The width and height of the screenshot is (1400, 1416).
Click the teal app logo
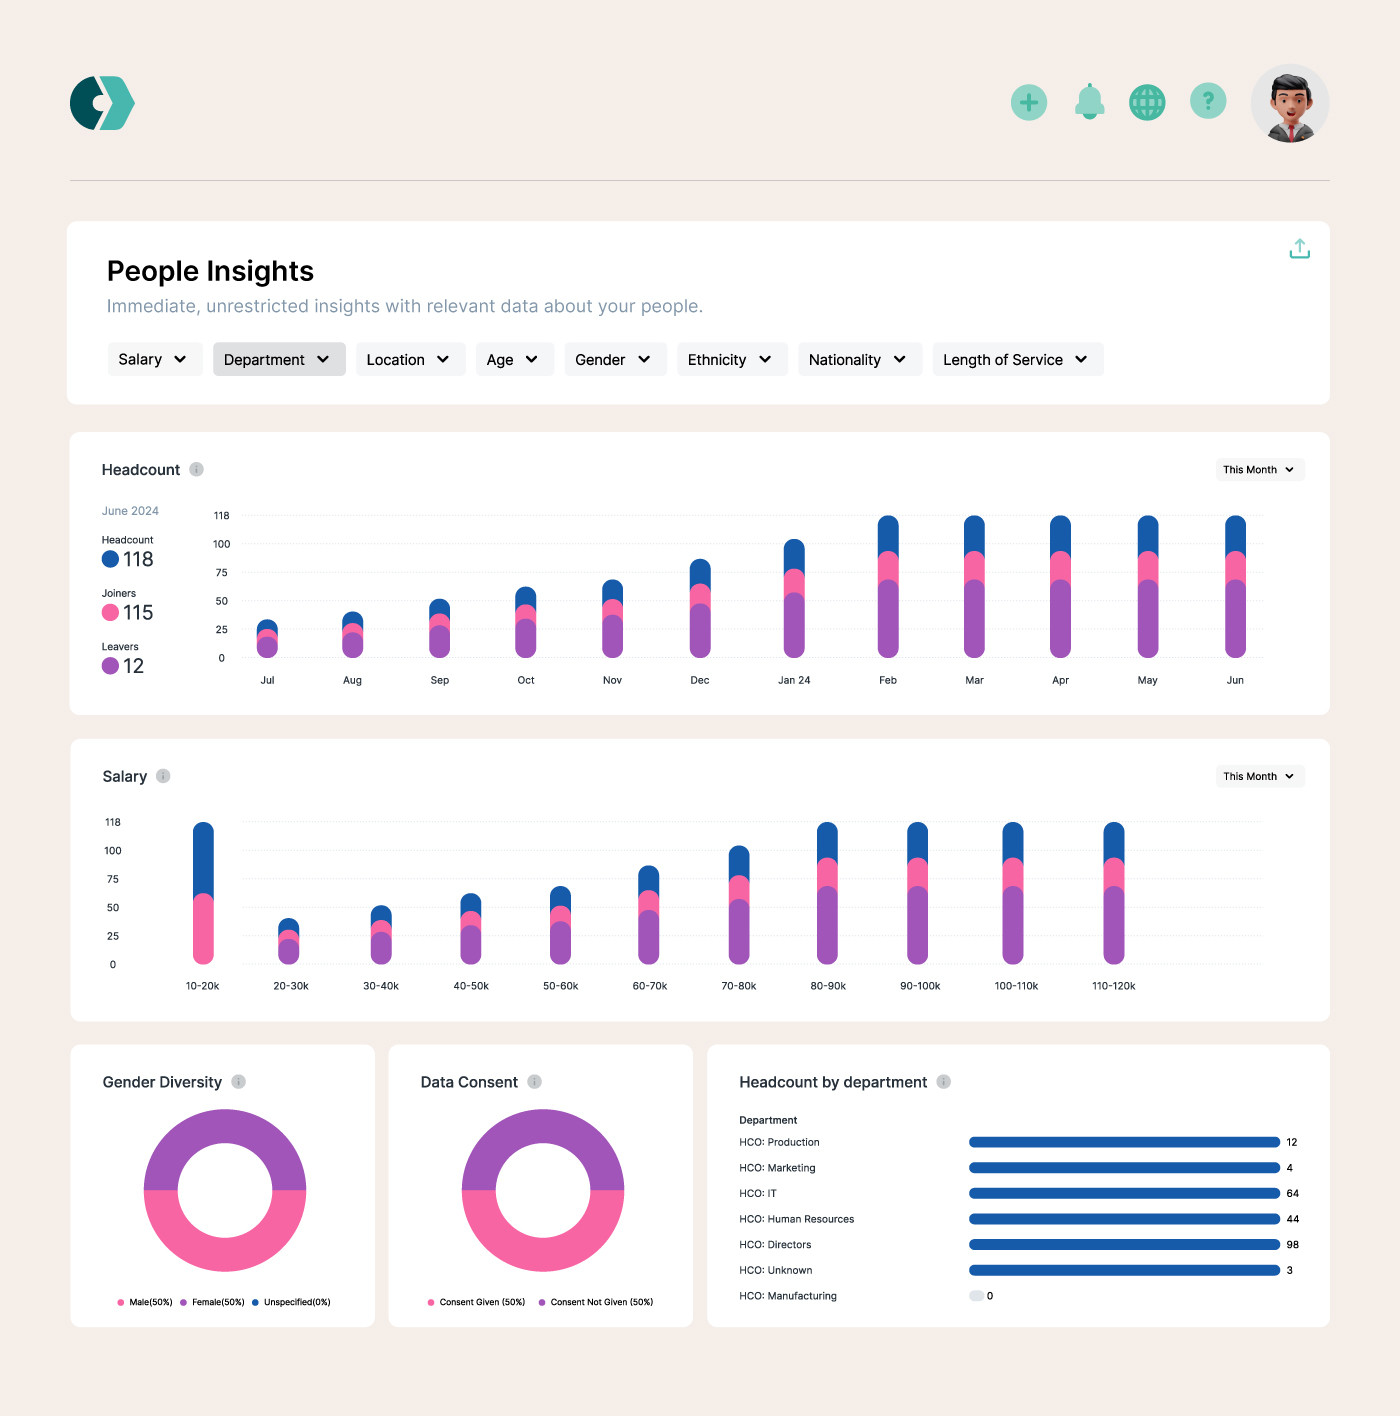tap(102, 103)
